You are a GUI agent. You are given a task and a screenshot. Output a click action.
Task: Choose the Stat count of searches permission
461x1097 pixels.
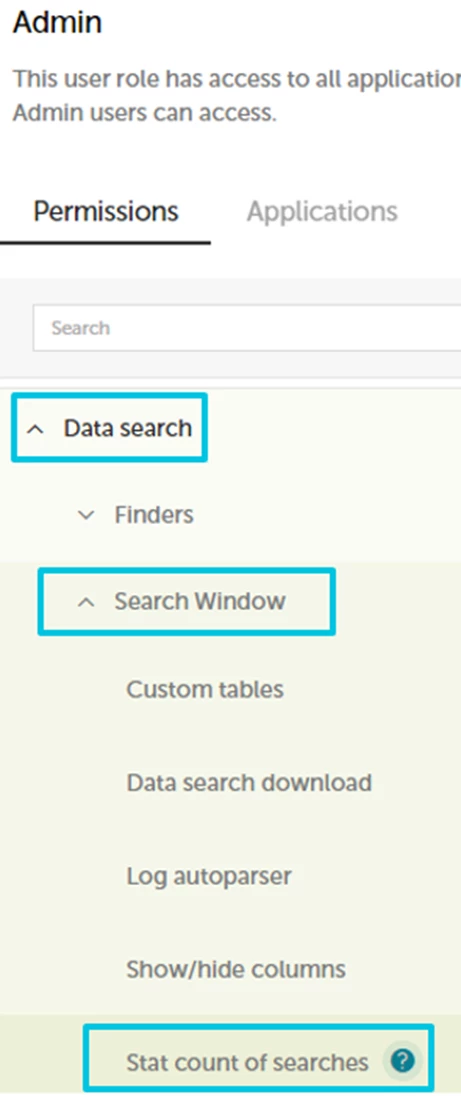(247, 1063)
